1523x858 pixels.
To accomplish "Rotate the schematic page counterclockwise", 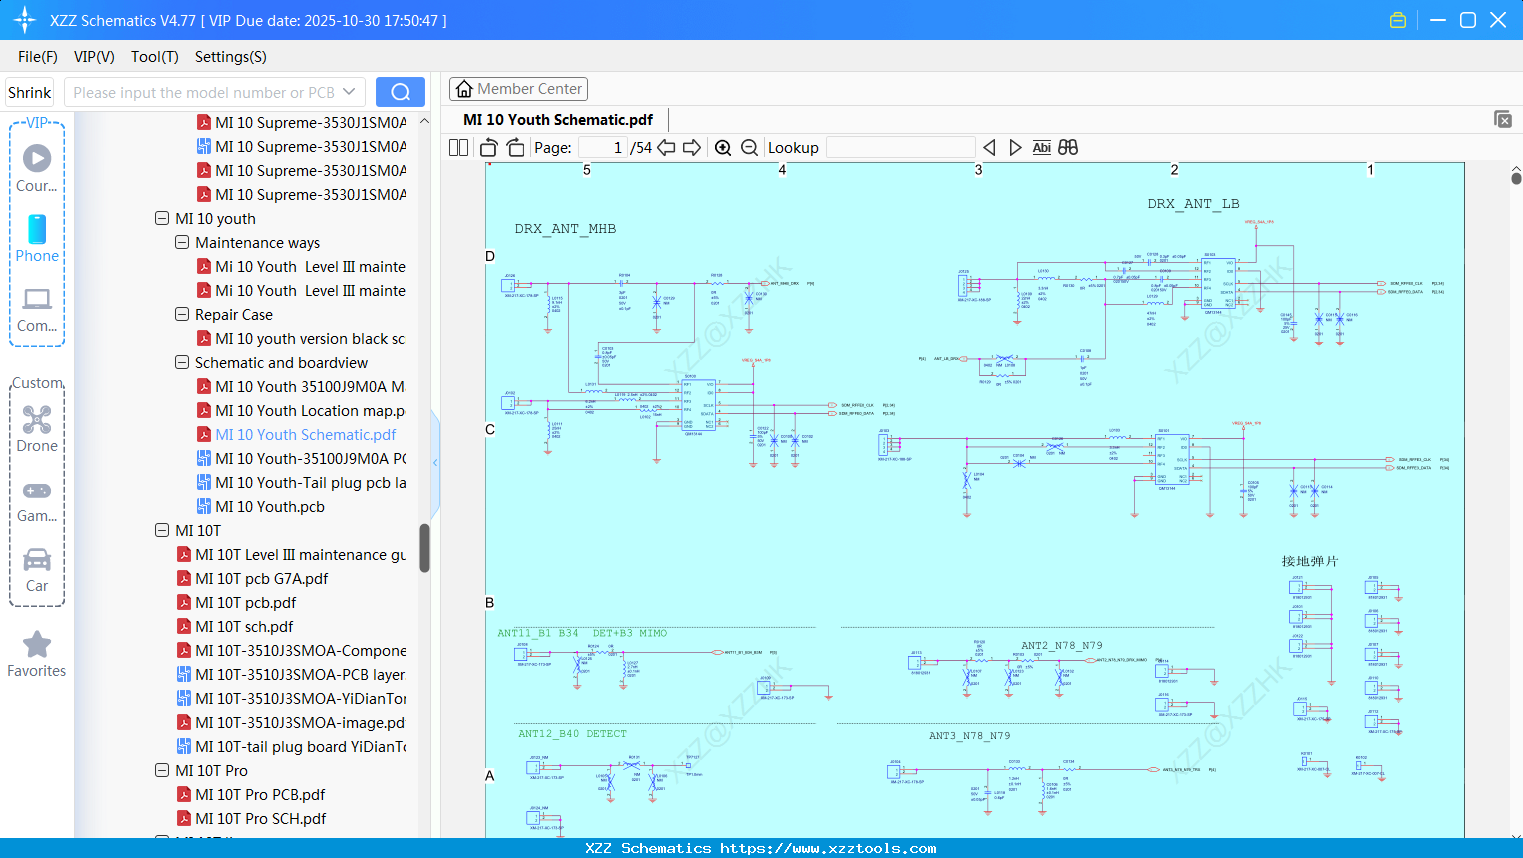I will point(488,147).
